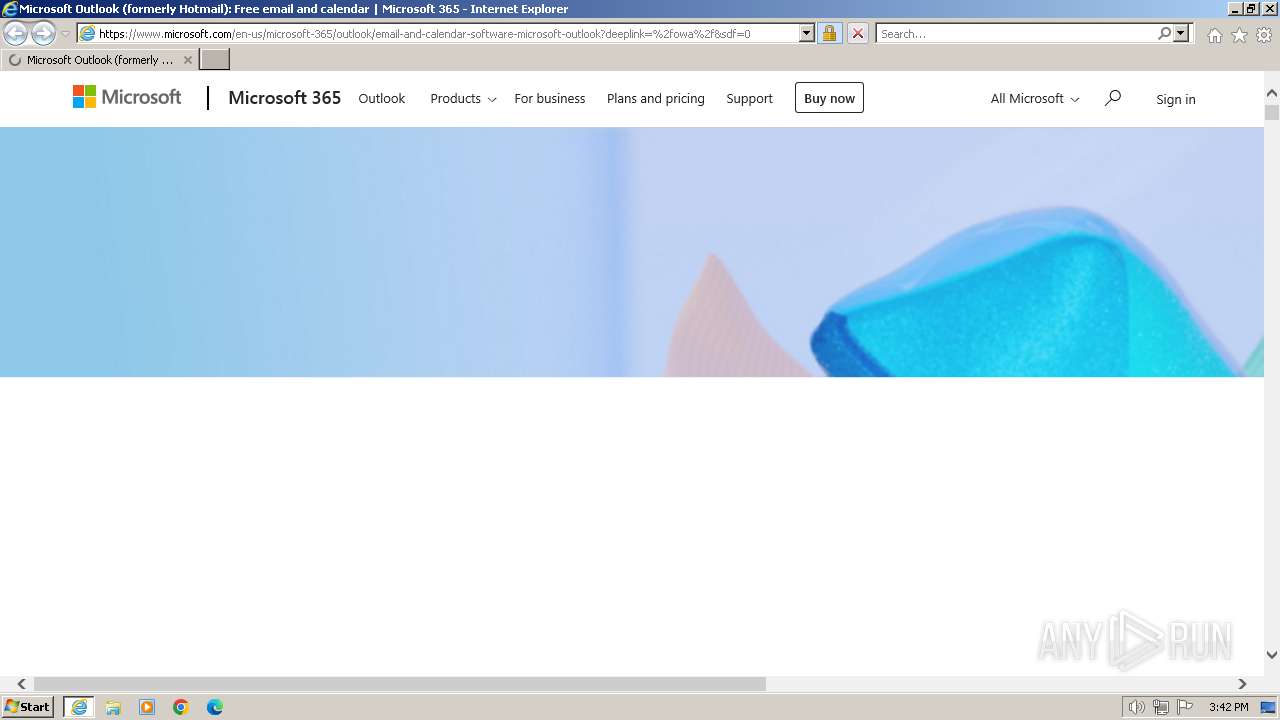
Task: Open Tools gear icon
Action: point(1264,35)
